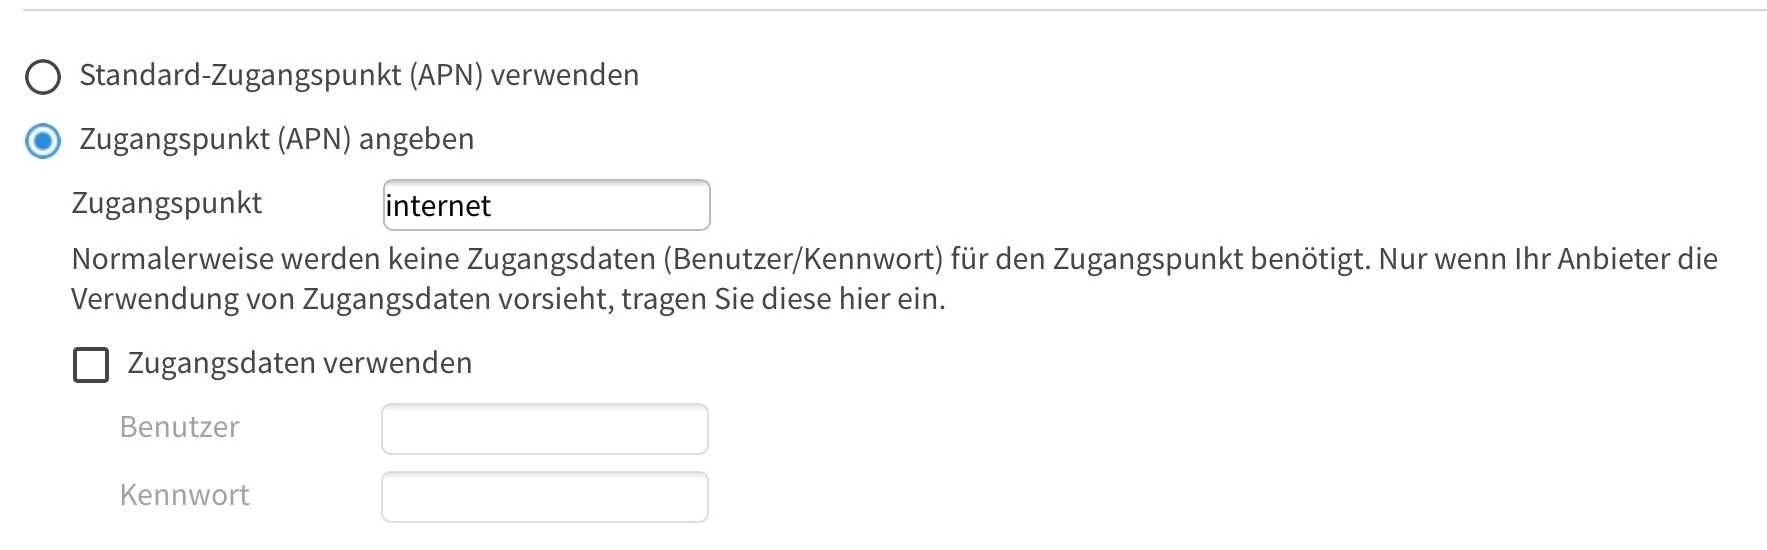Screen dimensions: 1767x550
Task: Enable the Zugangsdaten verwenden checkbox
Action: (91, 365)
